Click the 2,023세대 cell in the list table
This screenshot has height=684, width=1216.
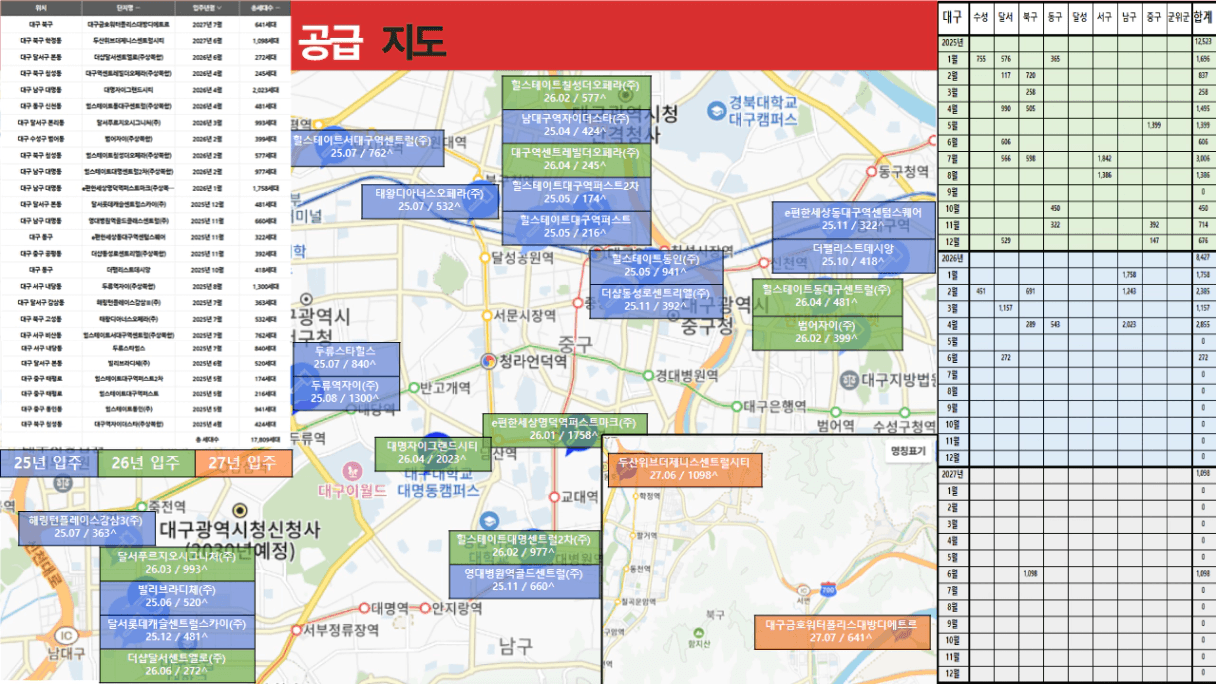(265, 89)
